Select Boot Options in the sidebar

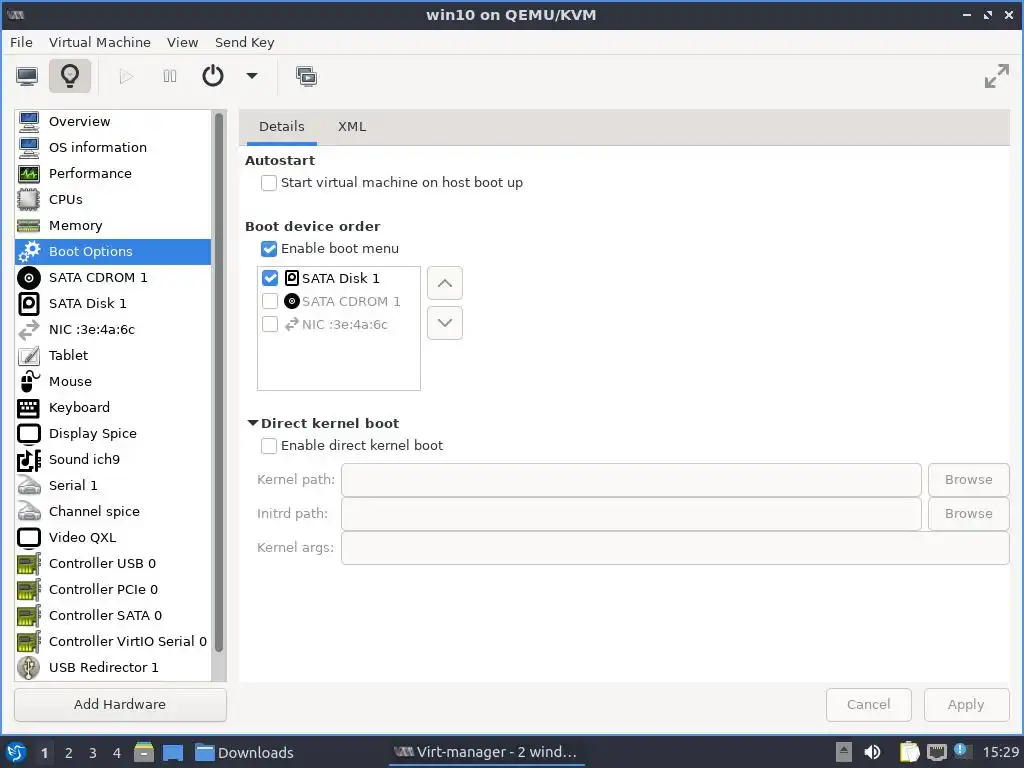pos(113,251)
